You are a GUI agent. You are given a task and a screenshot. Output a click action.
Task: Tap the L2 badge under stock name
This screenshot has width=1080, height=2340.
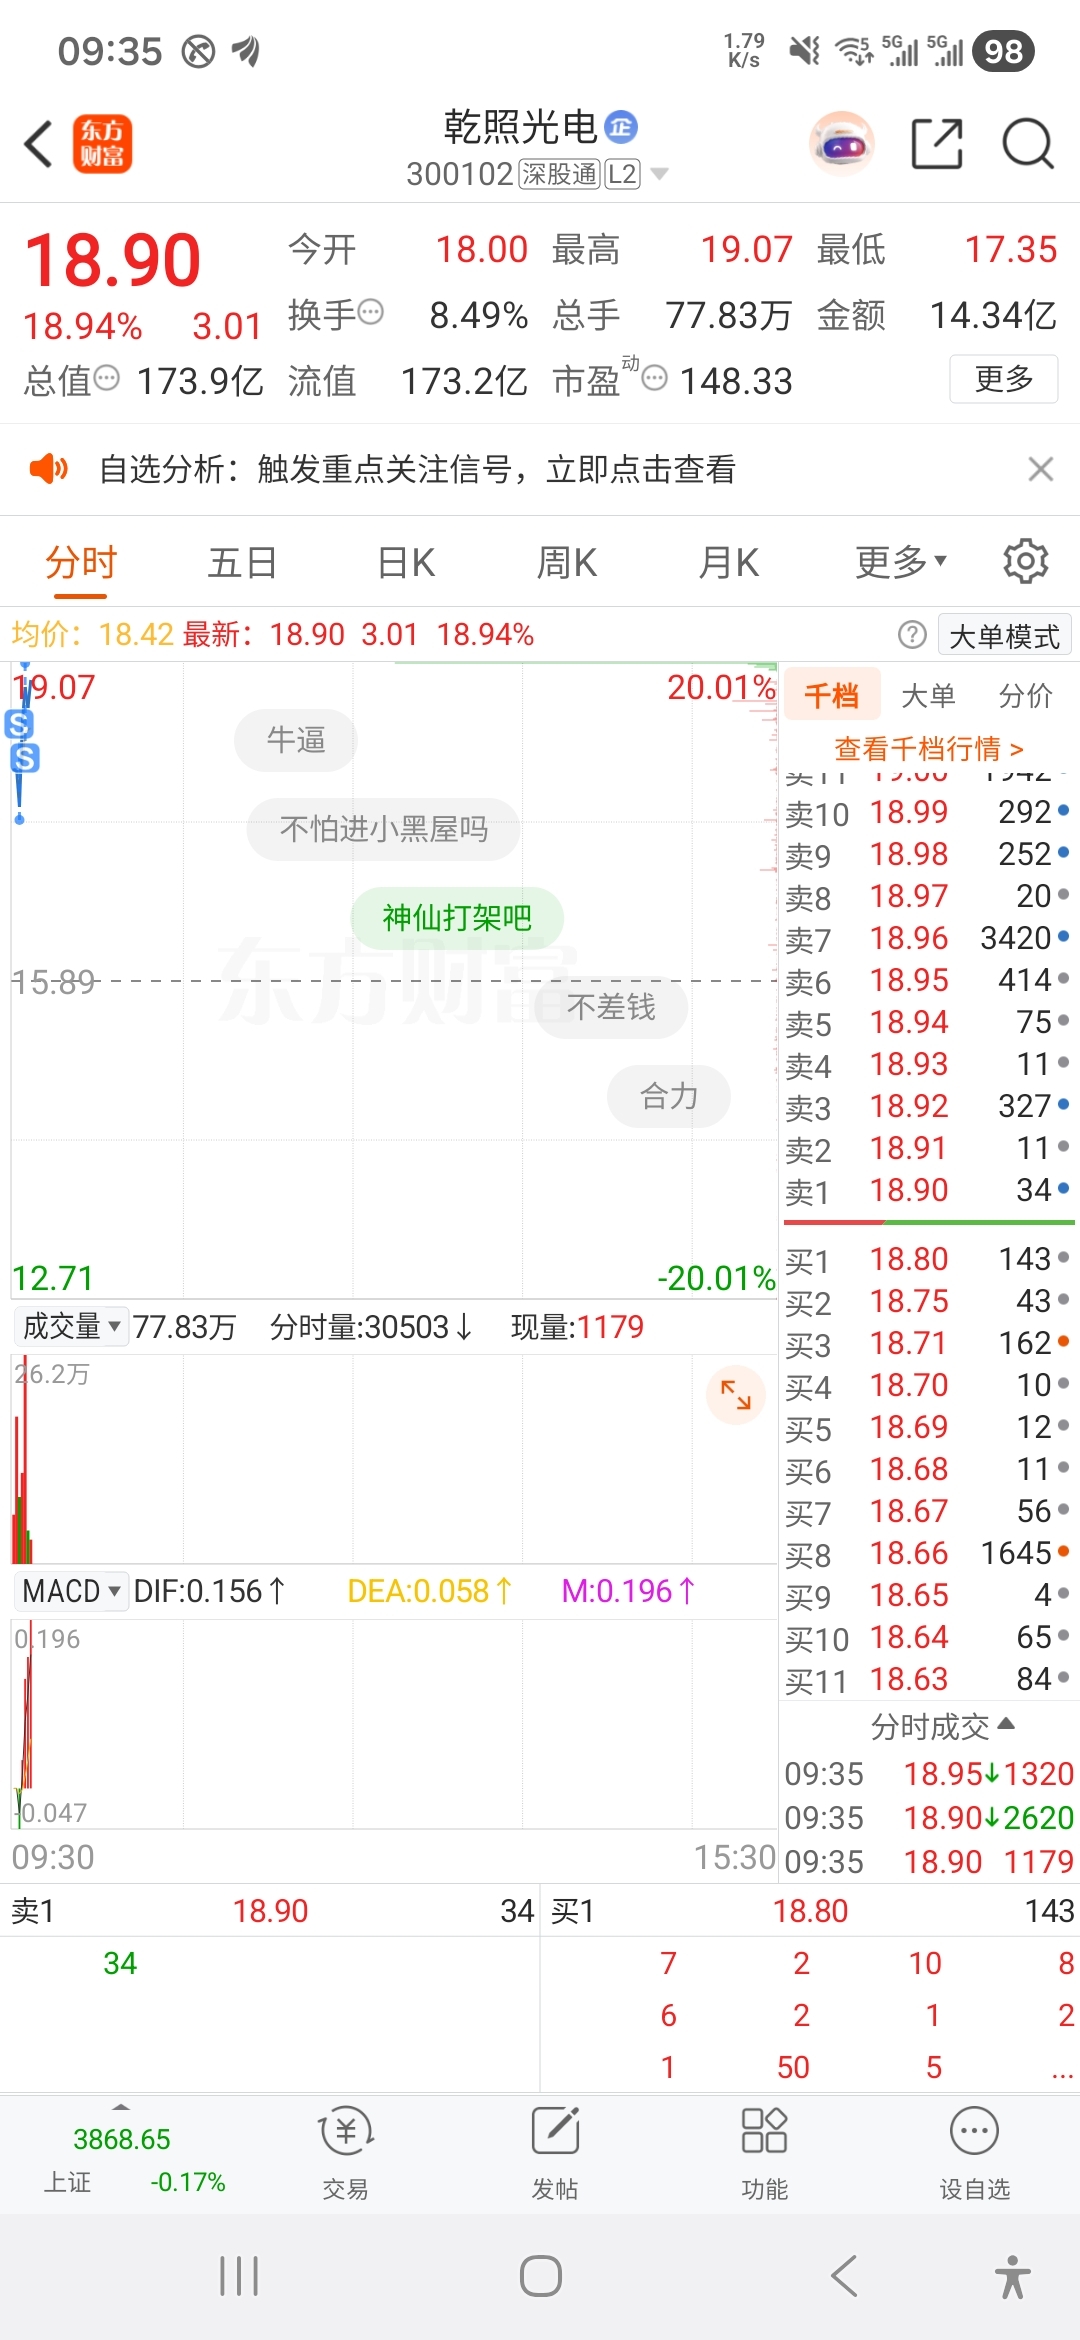click(x=622, y=174)
